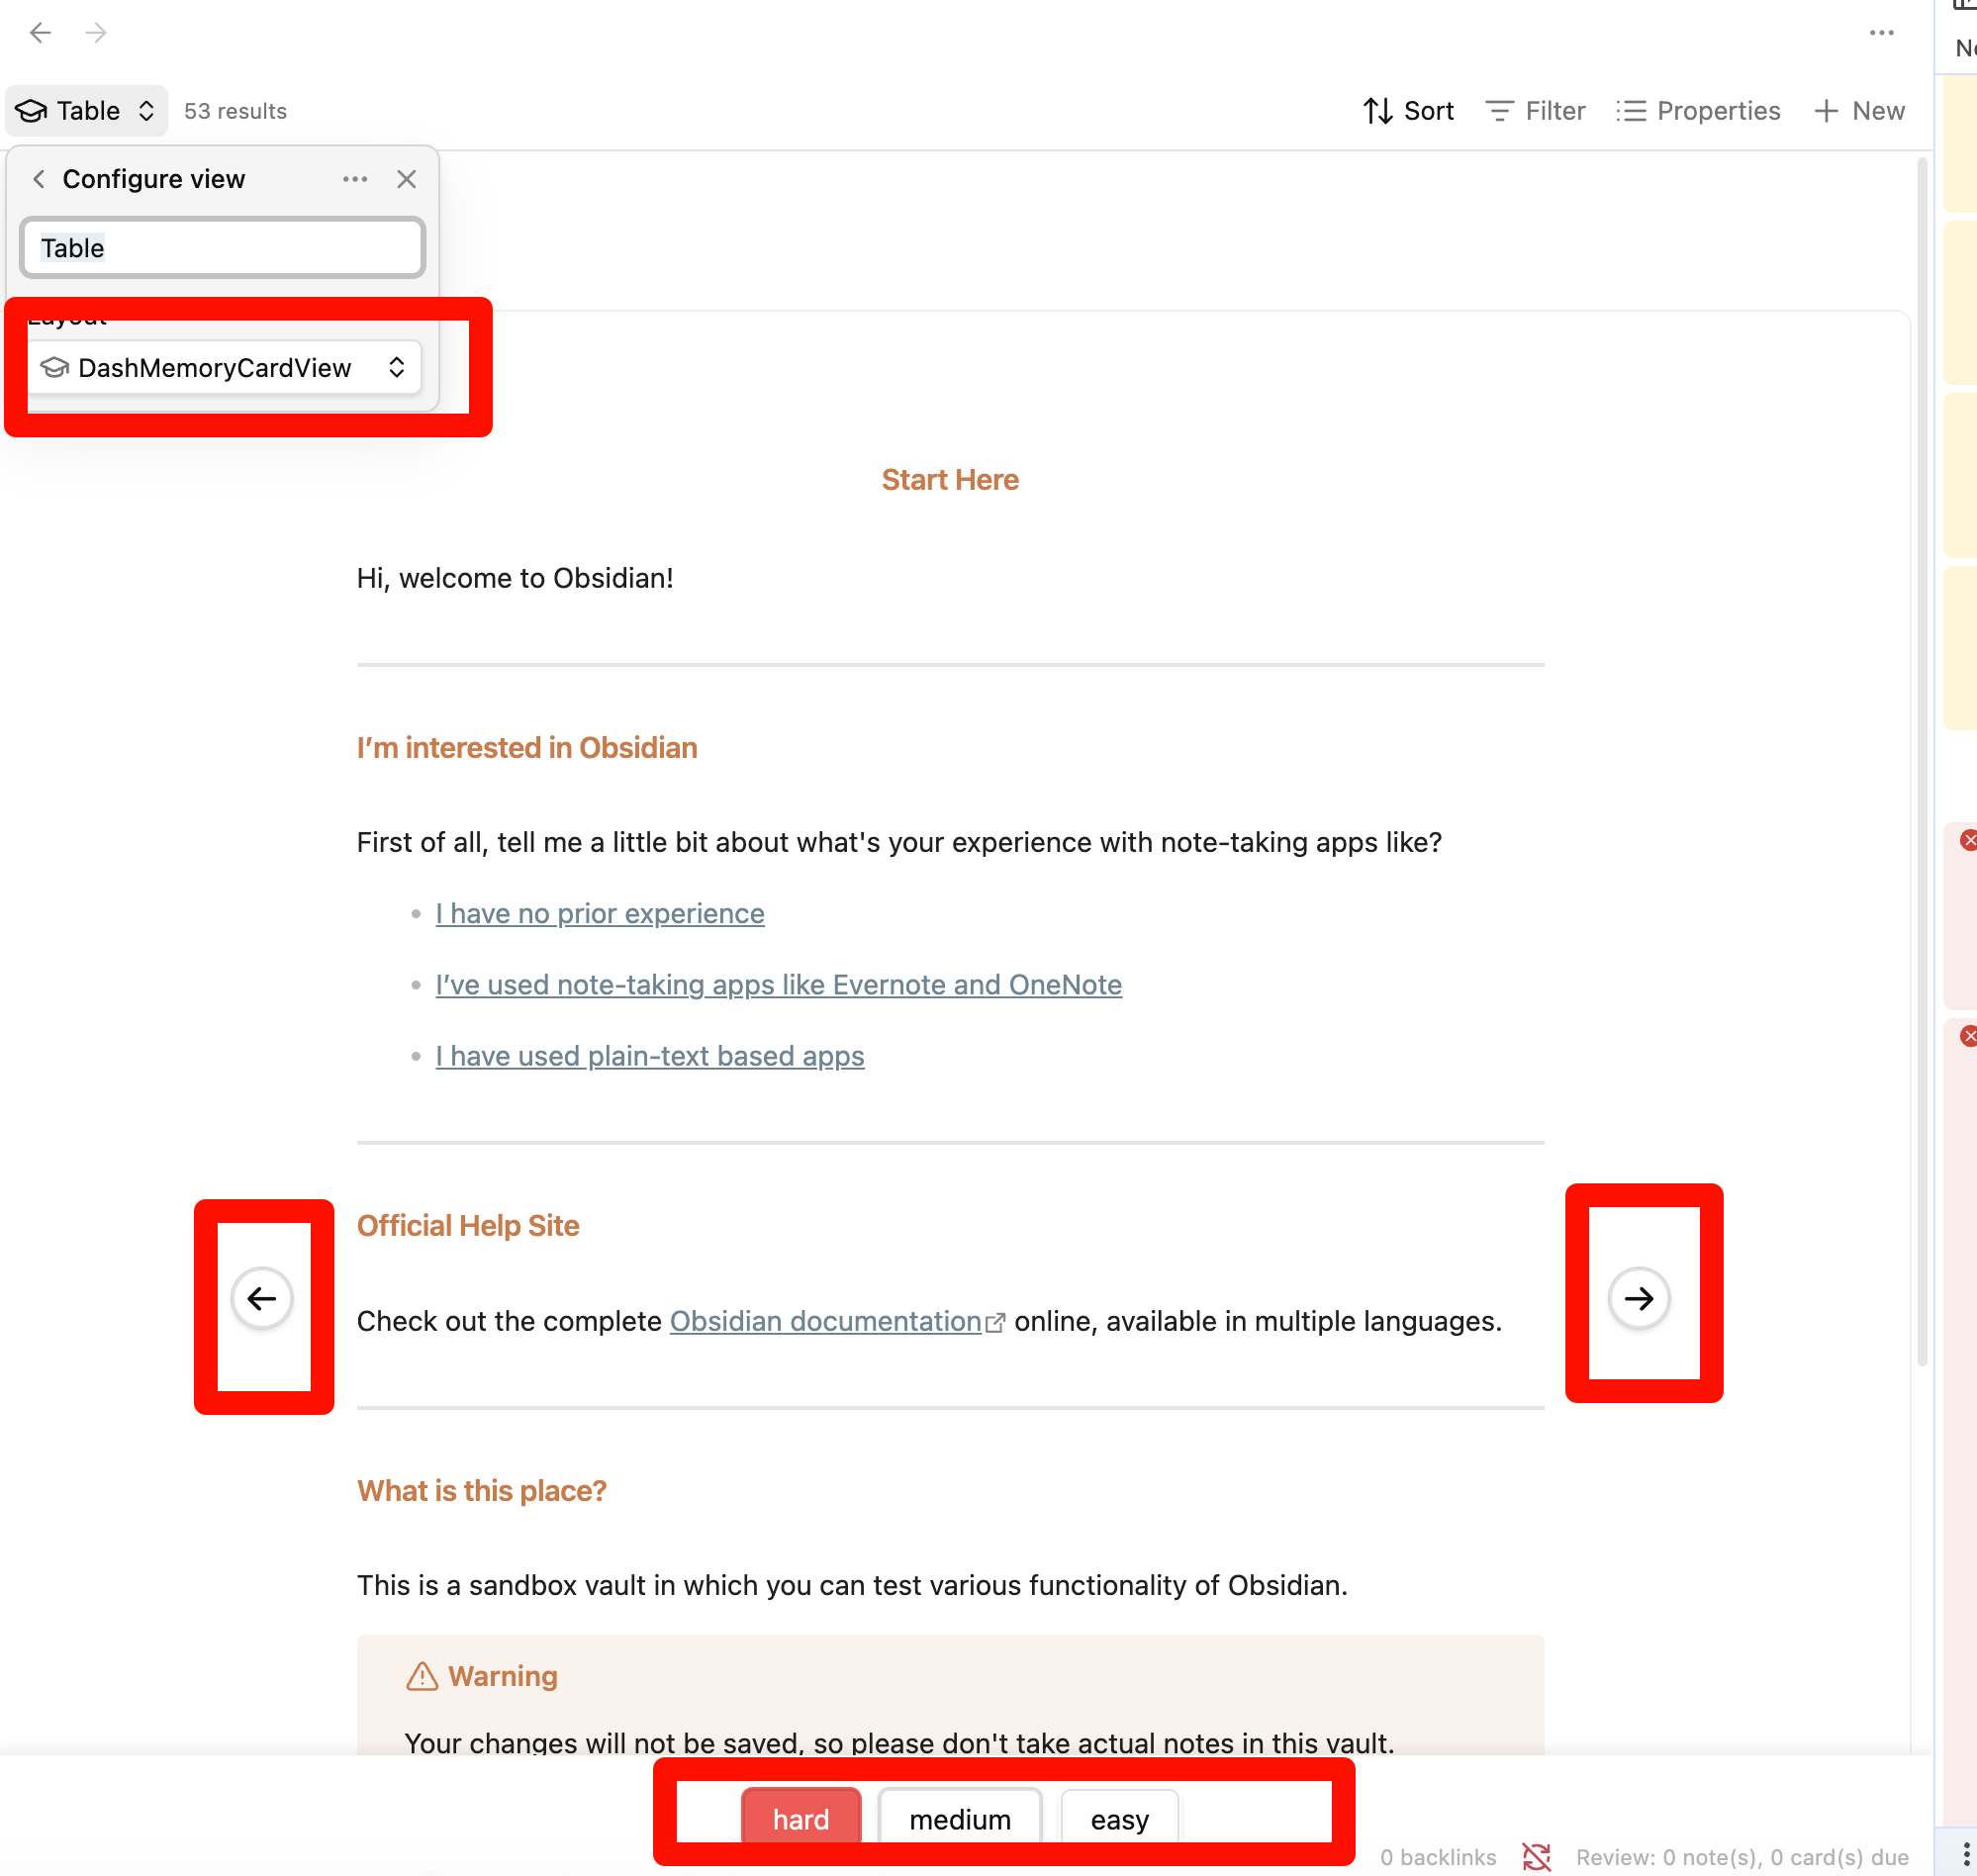The width and height of the screenshot is (1977, 1876).
Task: Go to previous memory card arrow
Action: pyautogui.click(x=262, y=1298)
